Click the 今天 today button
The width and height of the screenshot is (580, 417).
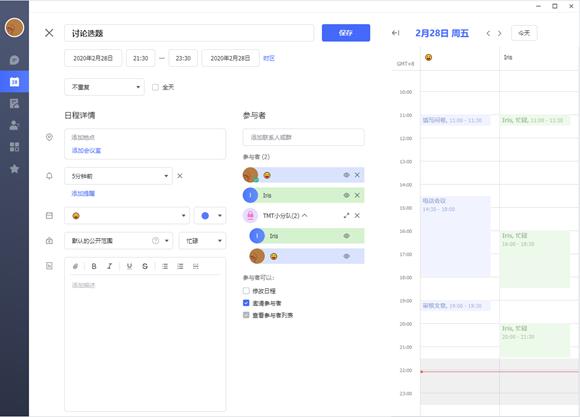point(524,33)
